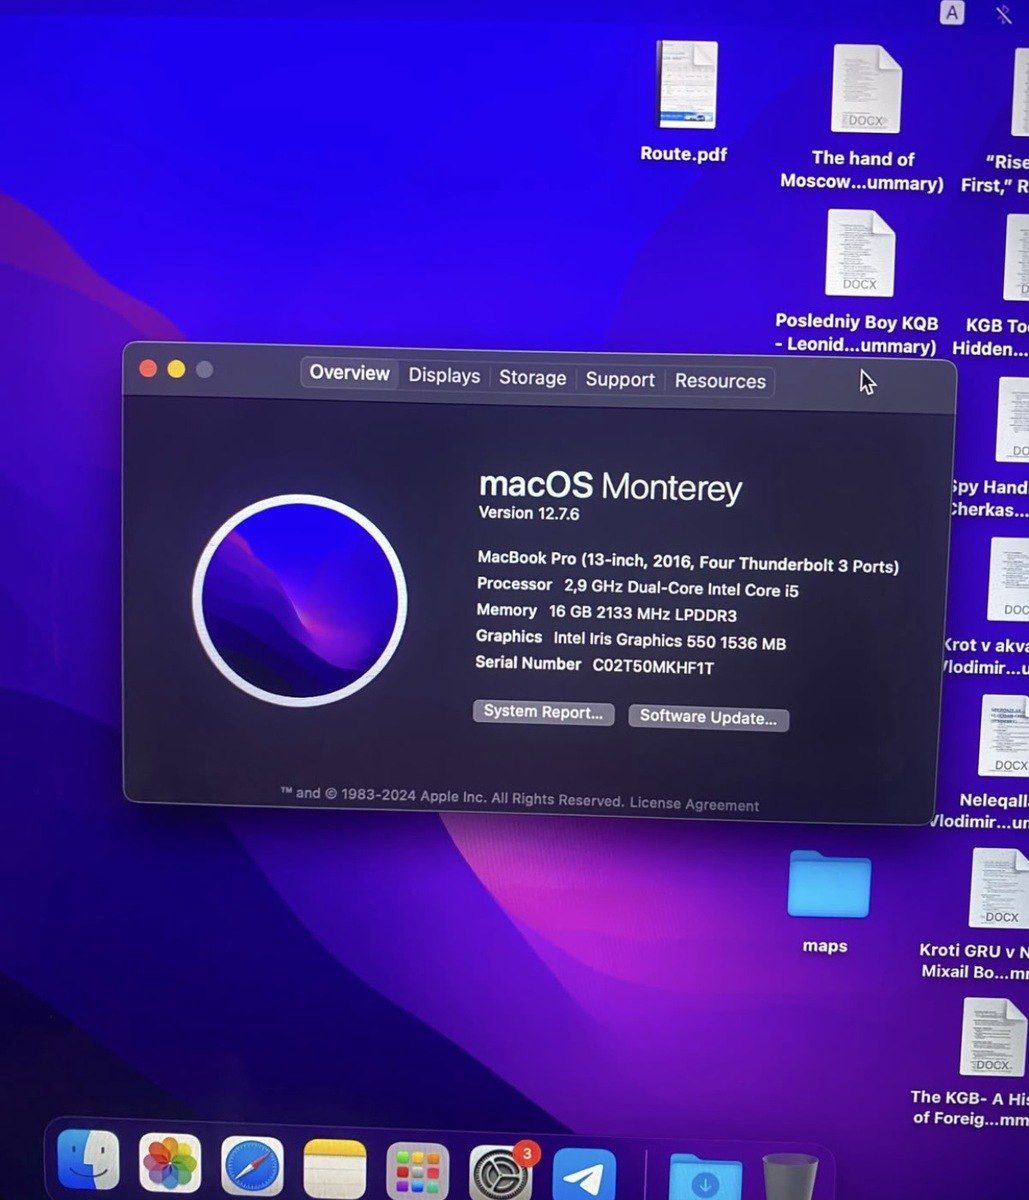Select the maps folder on desktop
The image size is (1029, 1200).
[828, 885]
